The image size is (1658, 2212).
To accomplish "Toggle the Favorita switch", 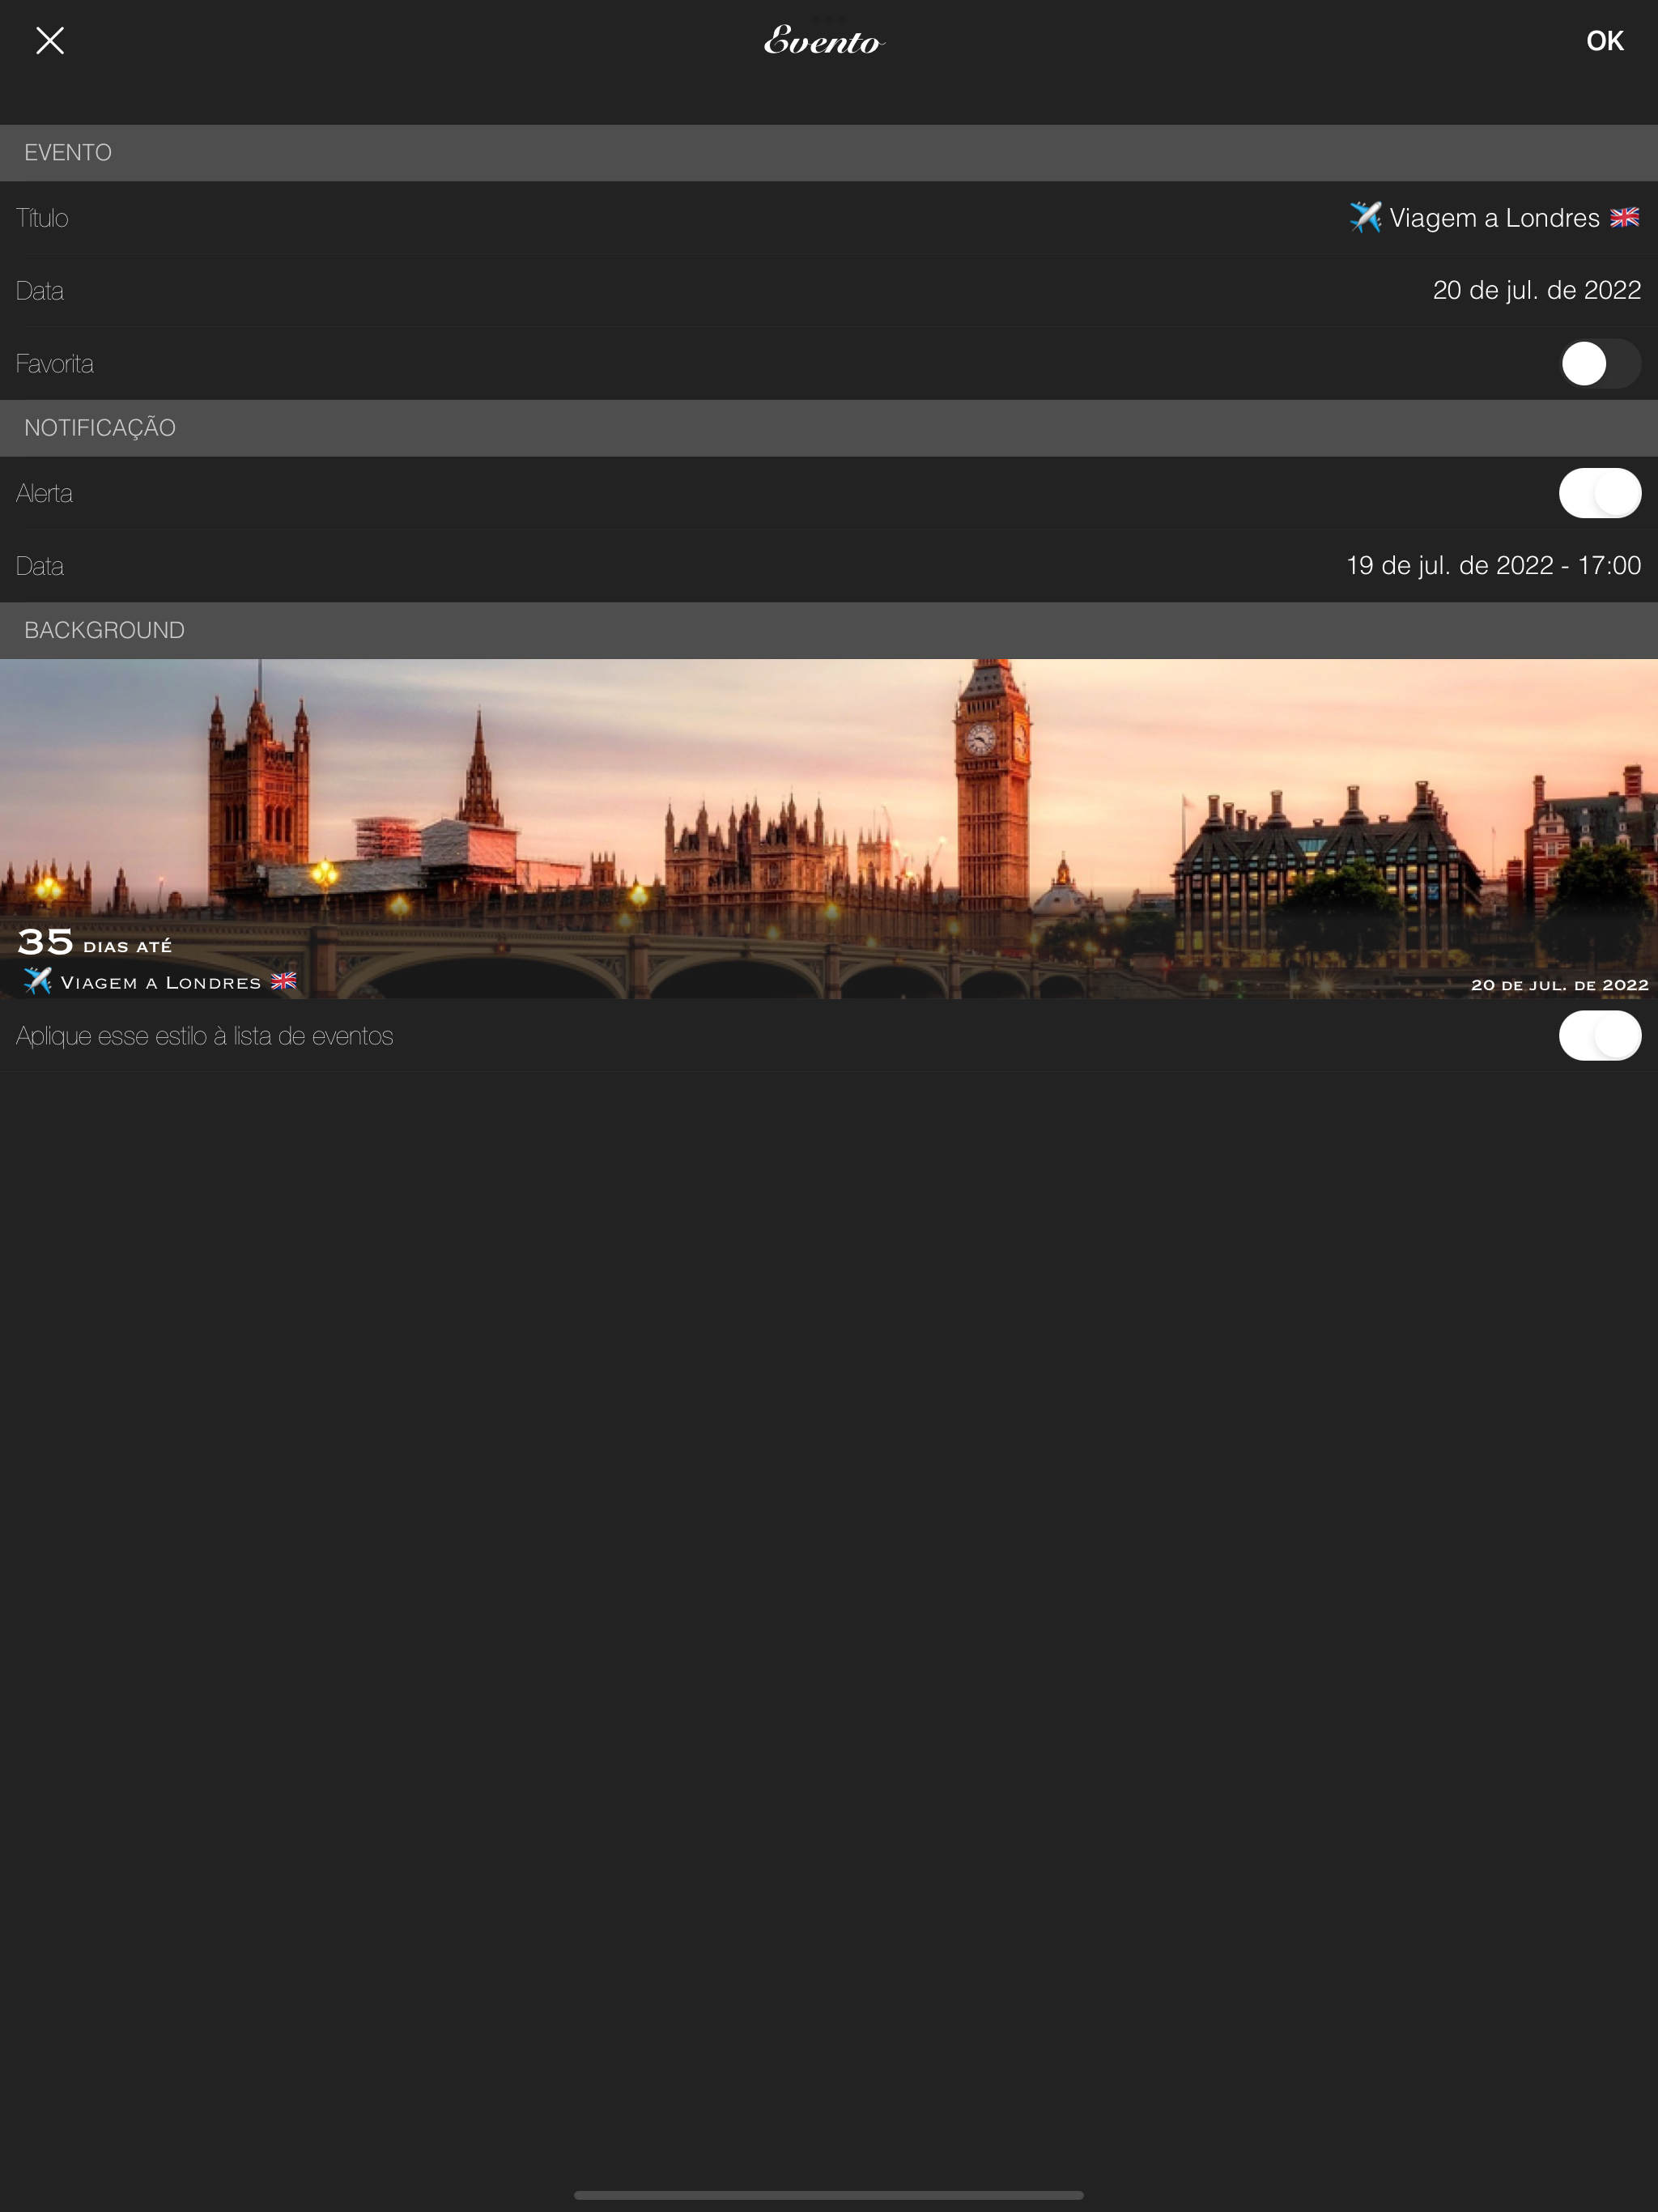I will pos(1599,364).
